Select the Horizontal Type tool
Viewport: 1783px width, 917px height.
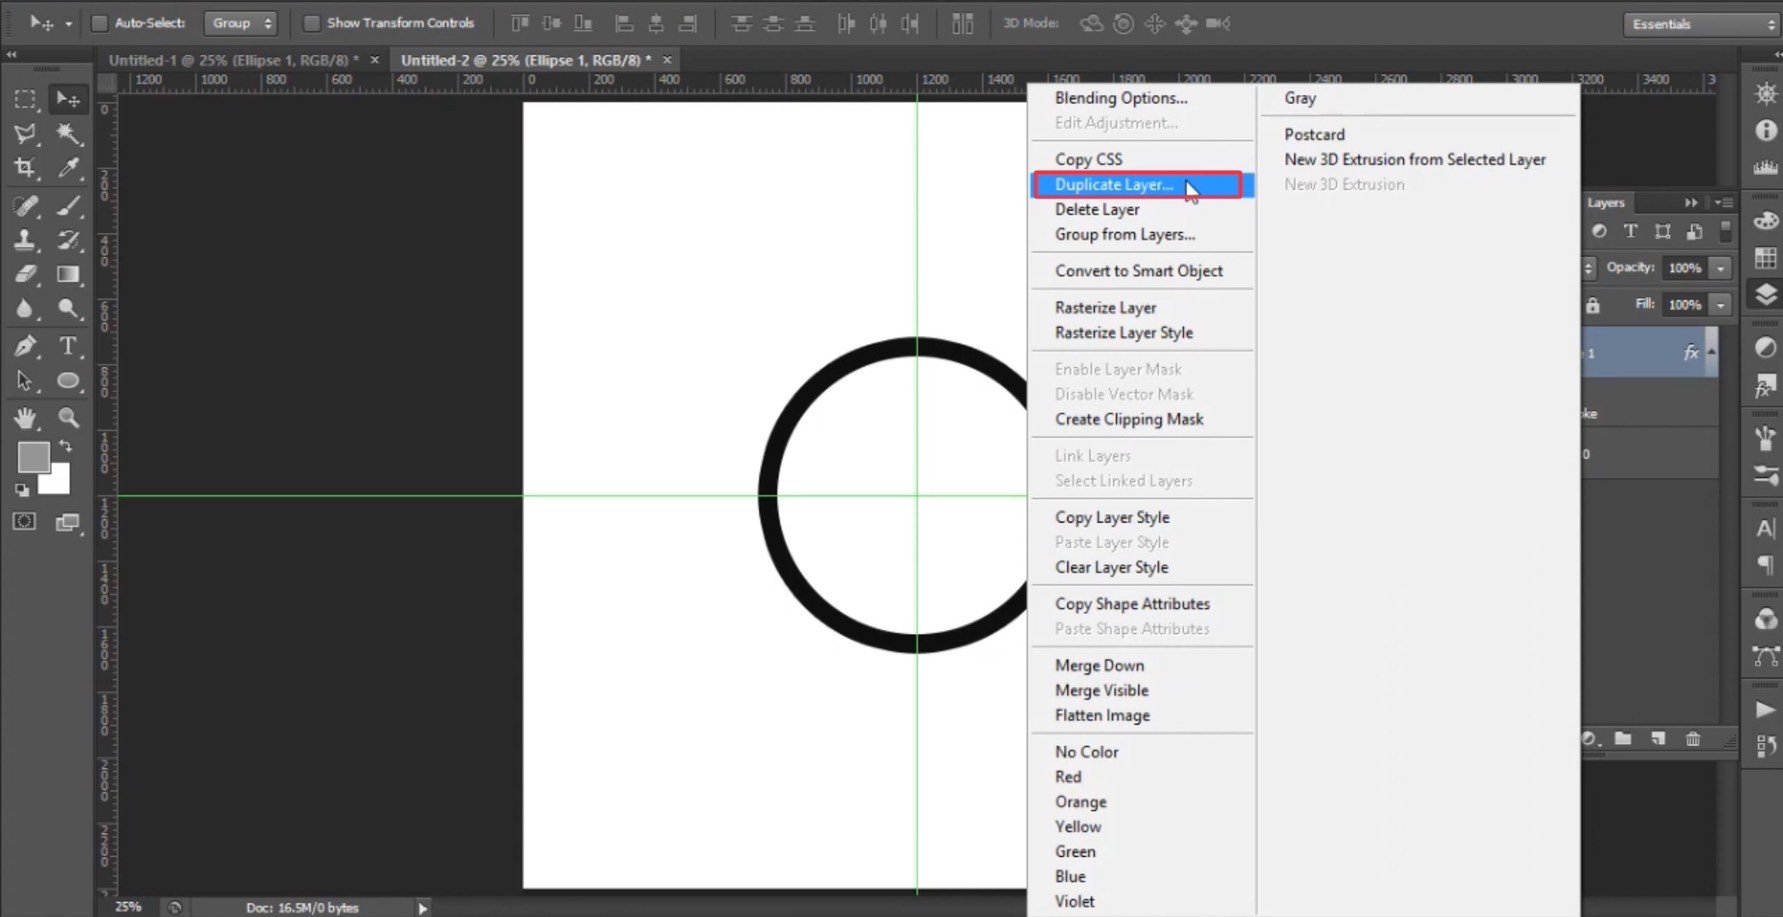pyautogui.click(x=68, y=347)
